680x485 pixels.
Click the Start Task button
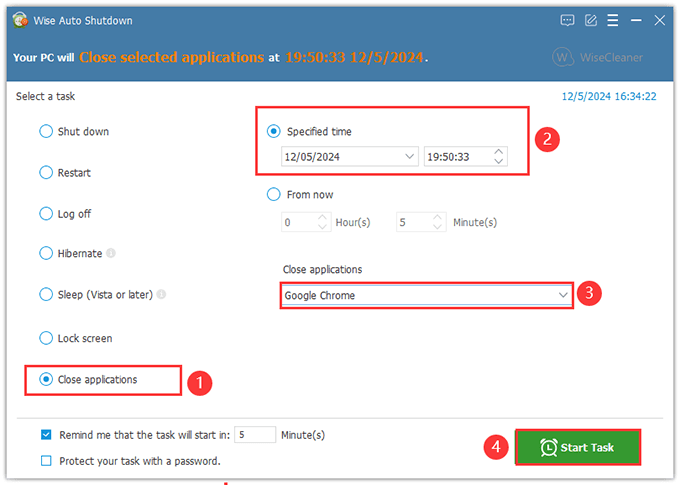[578, 447]
